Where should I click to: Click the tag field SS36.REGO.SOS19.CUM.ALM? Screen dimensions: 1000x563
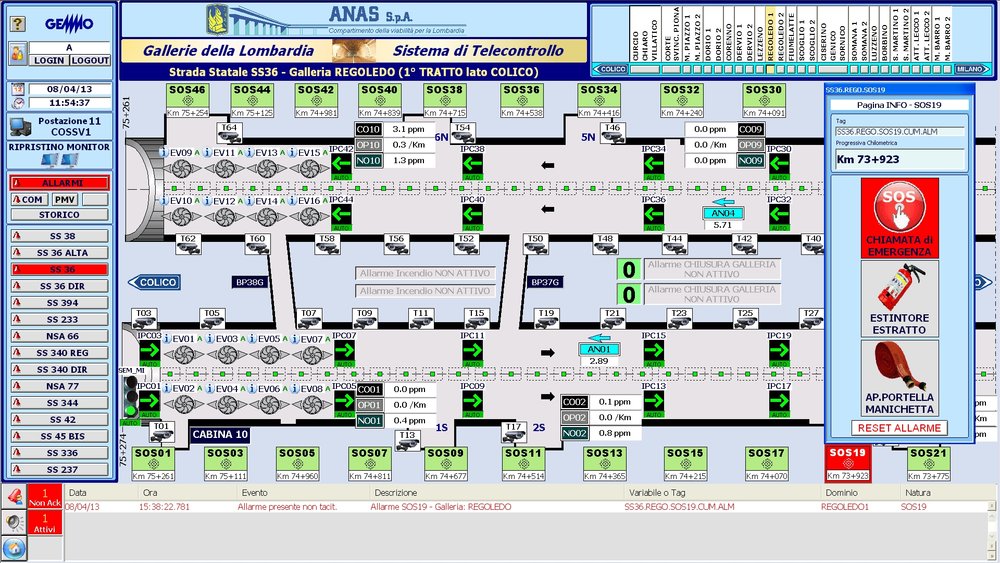(899, 131)
